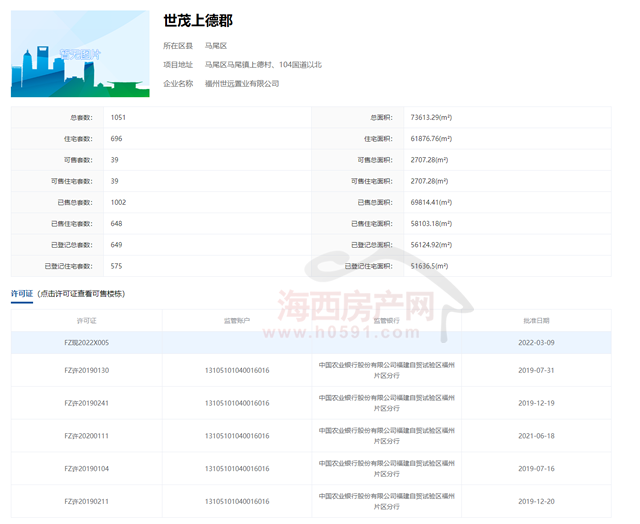Open permit FZ许20190104

point(87,468)
